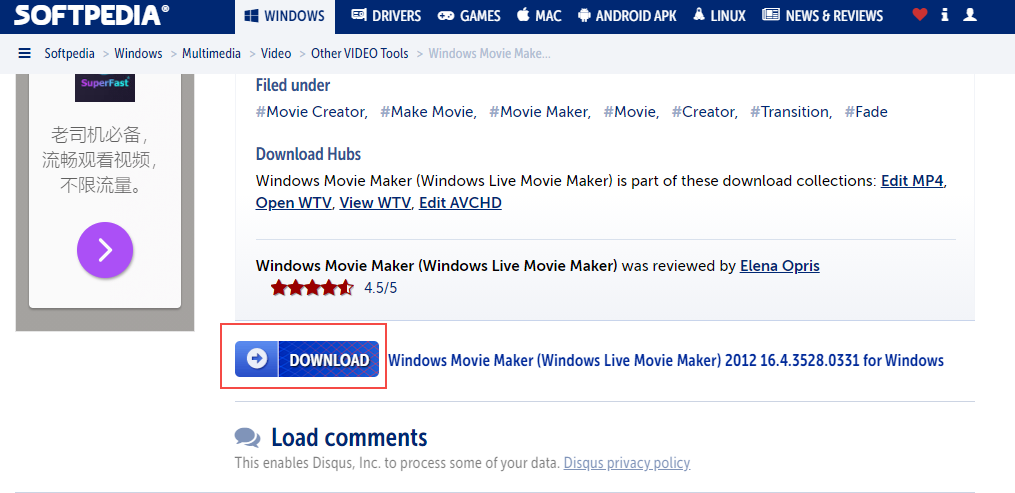This screenshot has width=1015, height=493.
Task: Open the Edit AVCHD collection
Action: (460, 203)
